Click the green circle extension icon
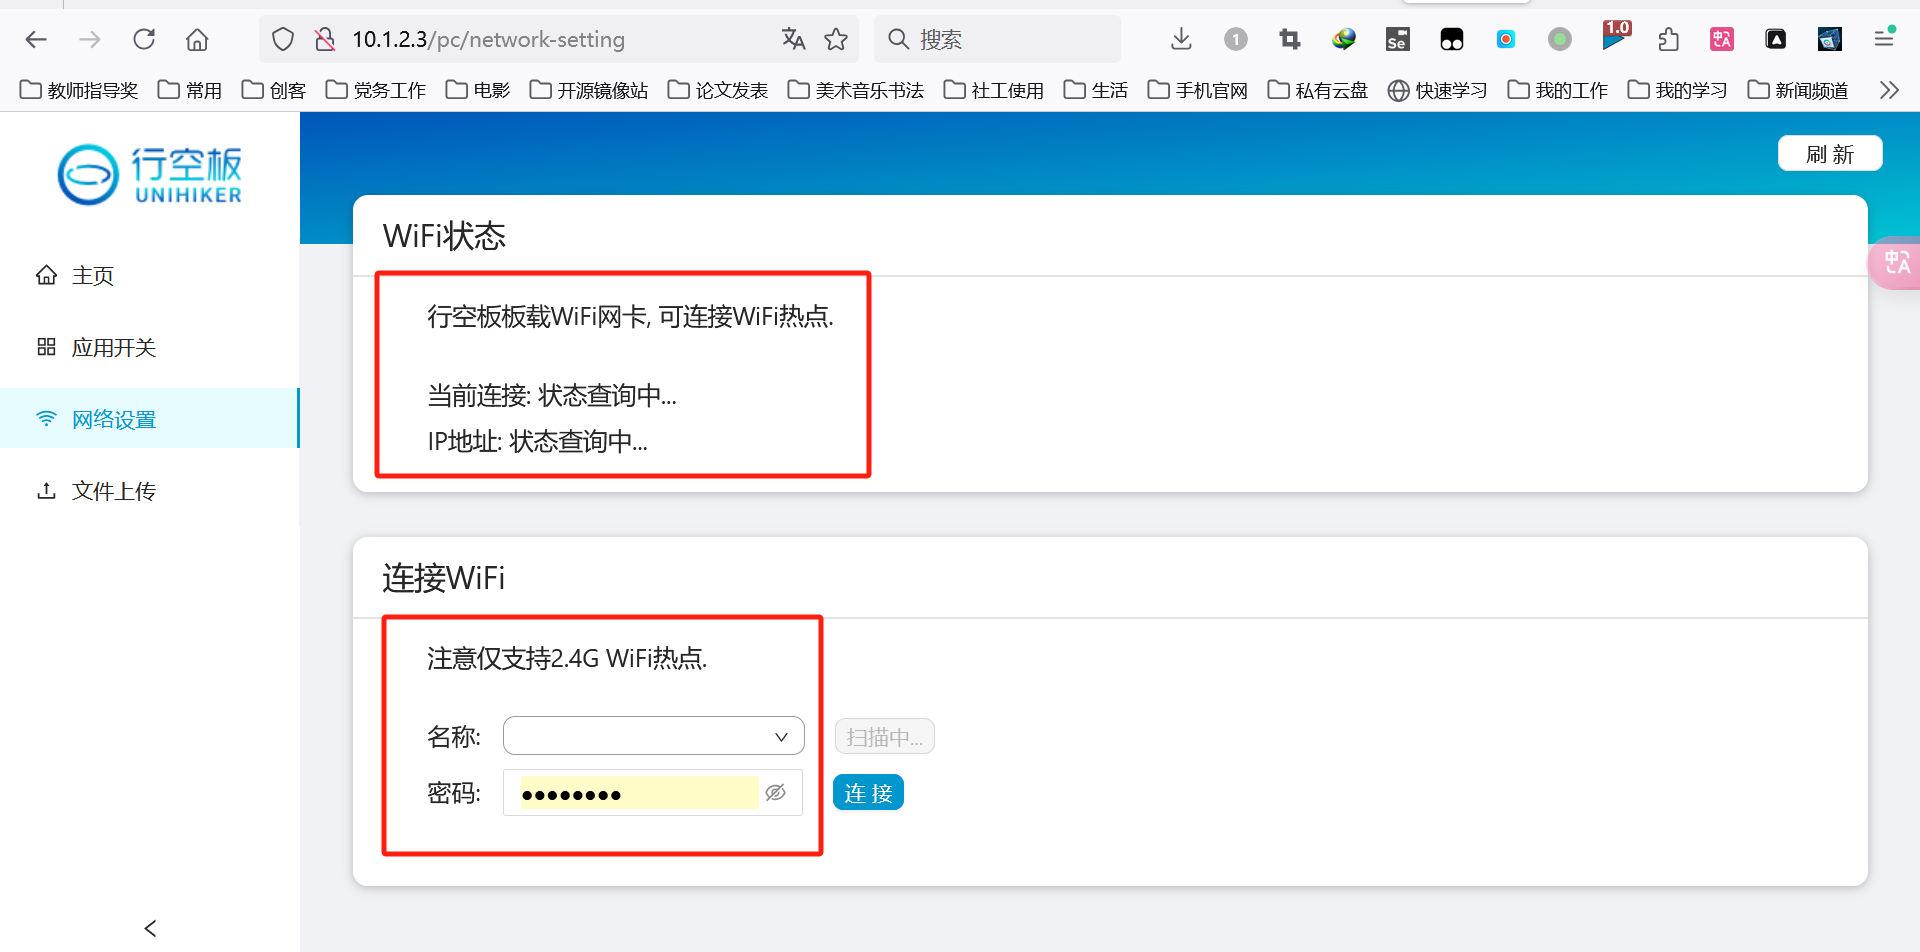The width and height of the screenshot is (1920, 952). click(1560, 39)
